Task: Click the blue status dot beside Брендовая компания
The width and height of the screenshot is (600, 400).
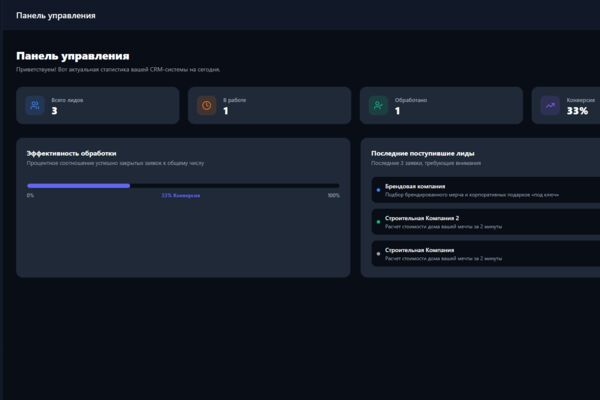Action: click(378, 190)
